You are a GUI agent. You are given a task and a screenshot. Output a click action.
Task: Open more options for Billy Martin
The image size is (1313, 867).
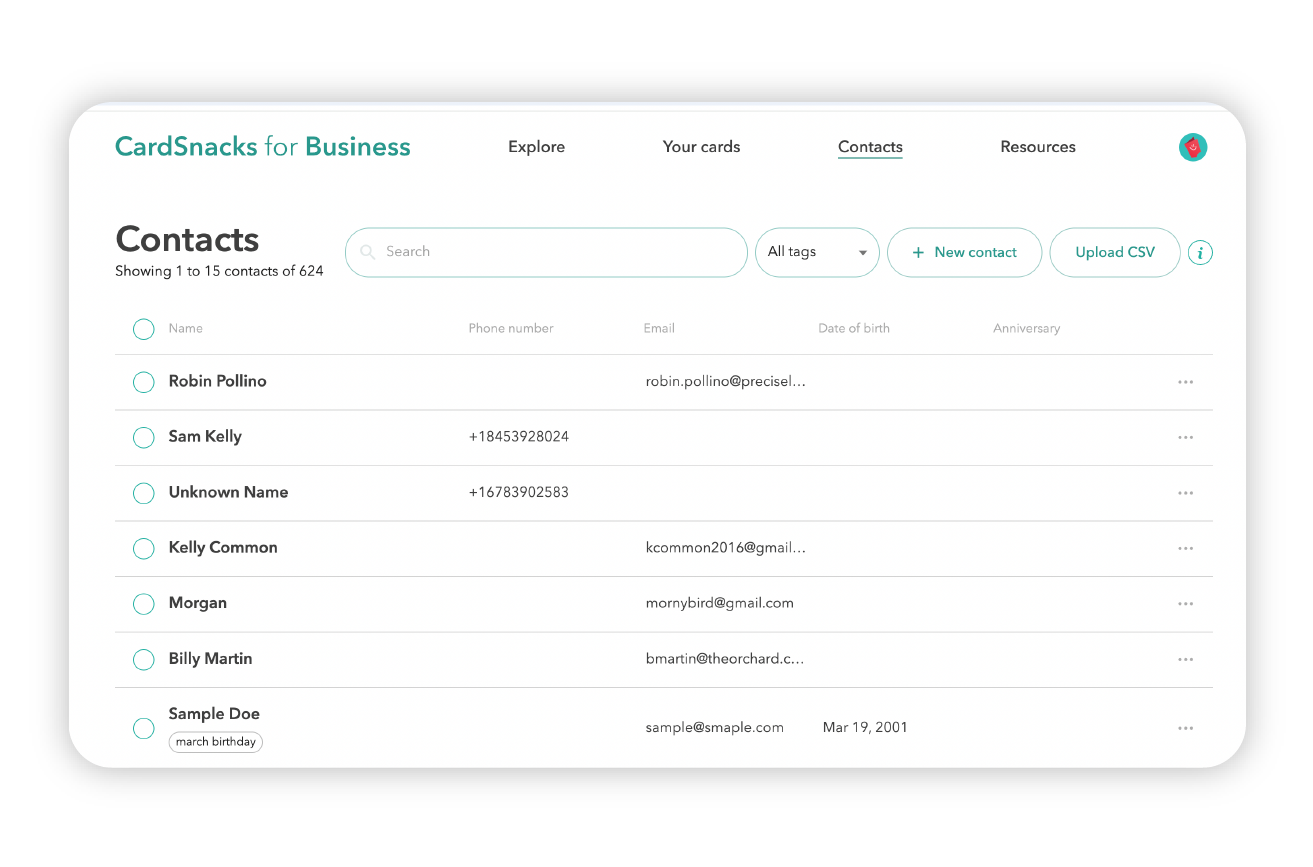click(1185, 660)
